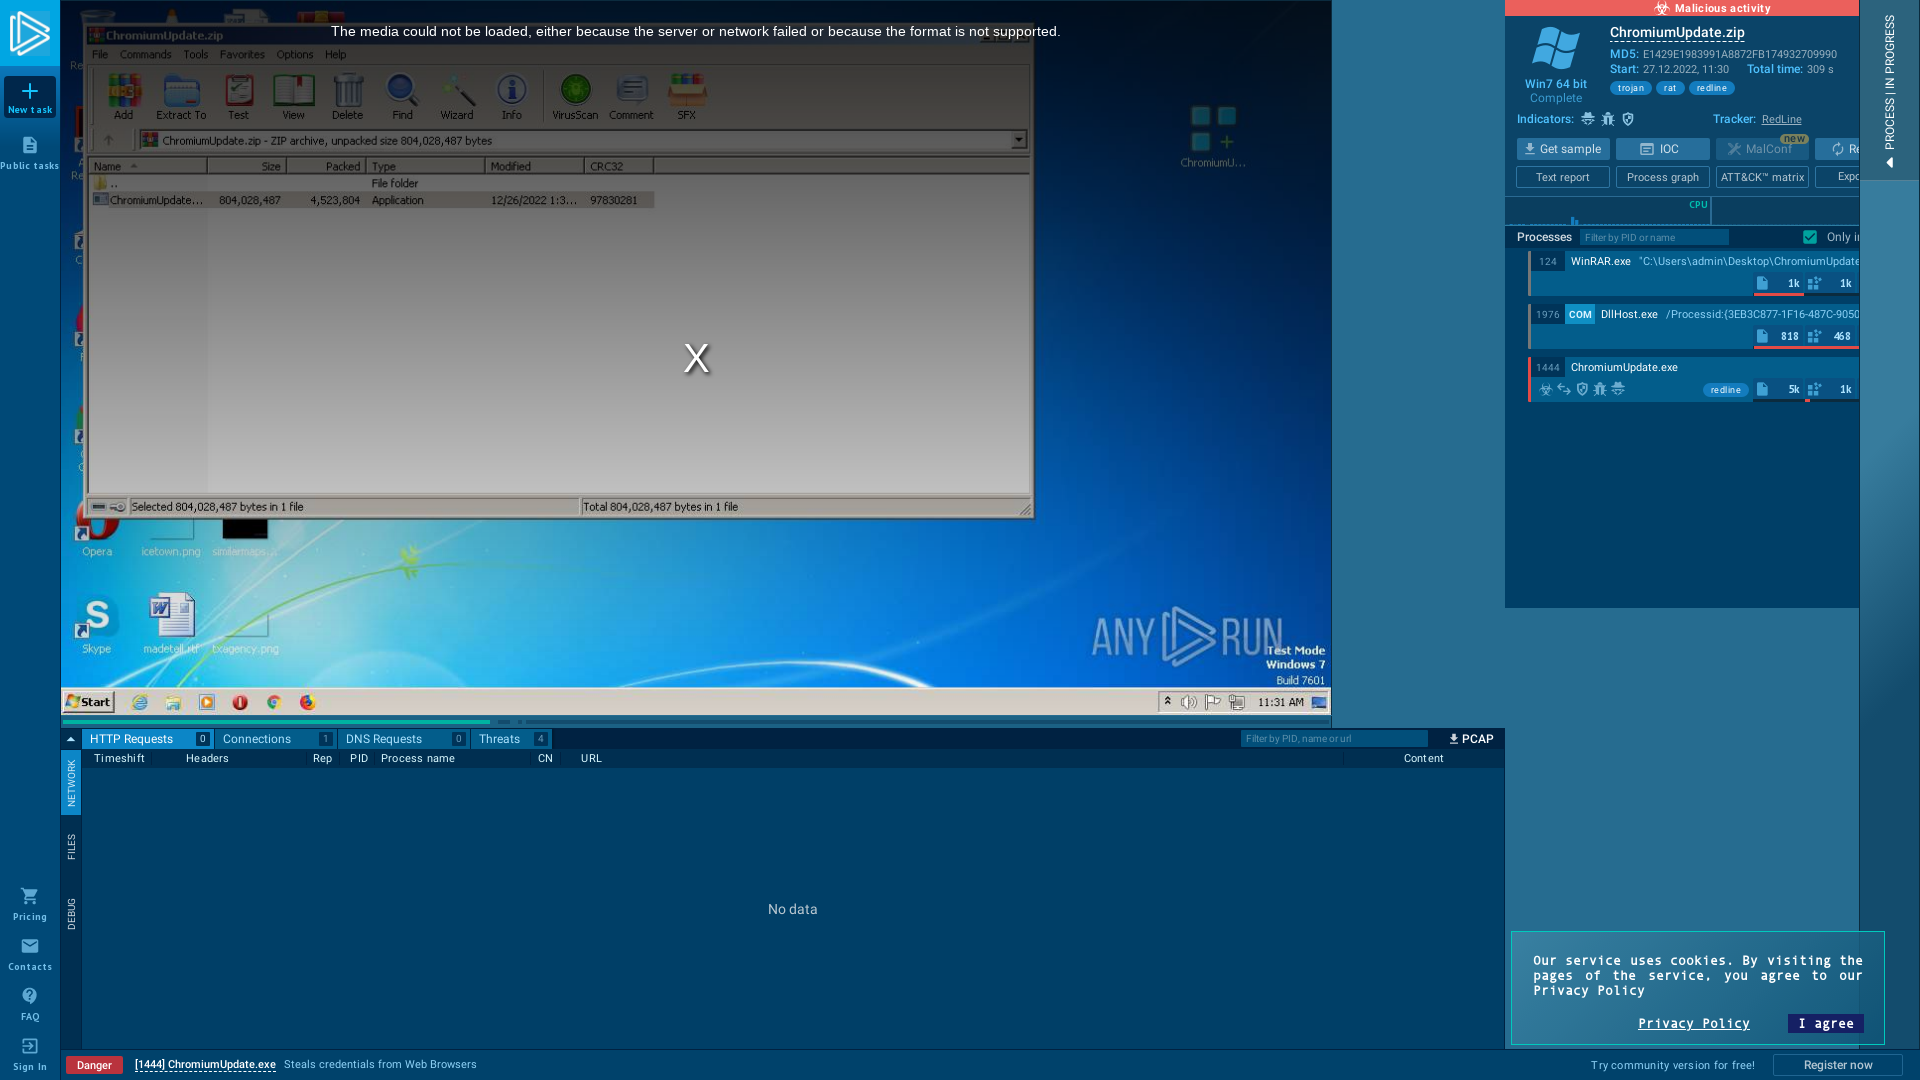Viewport: 1920px width, 1080px height.
Task: Click the ANY.RUN logo icon
Action: point(29,33)
